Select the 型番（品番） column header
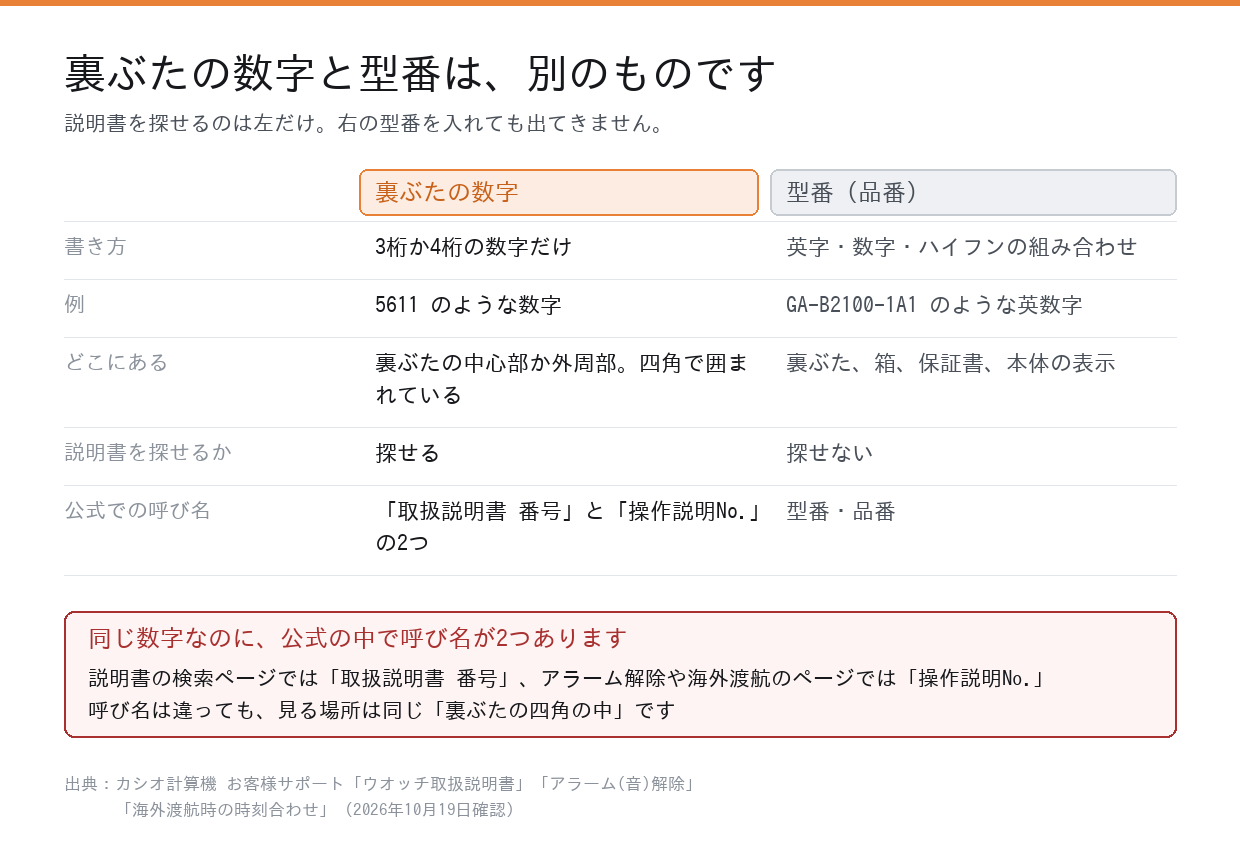This screenshot has width=1240, height=859. coord(973,192)
